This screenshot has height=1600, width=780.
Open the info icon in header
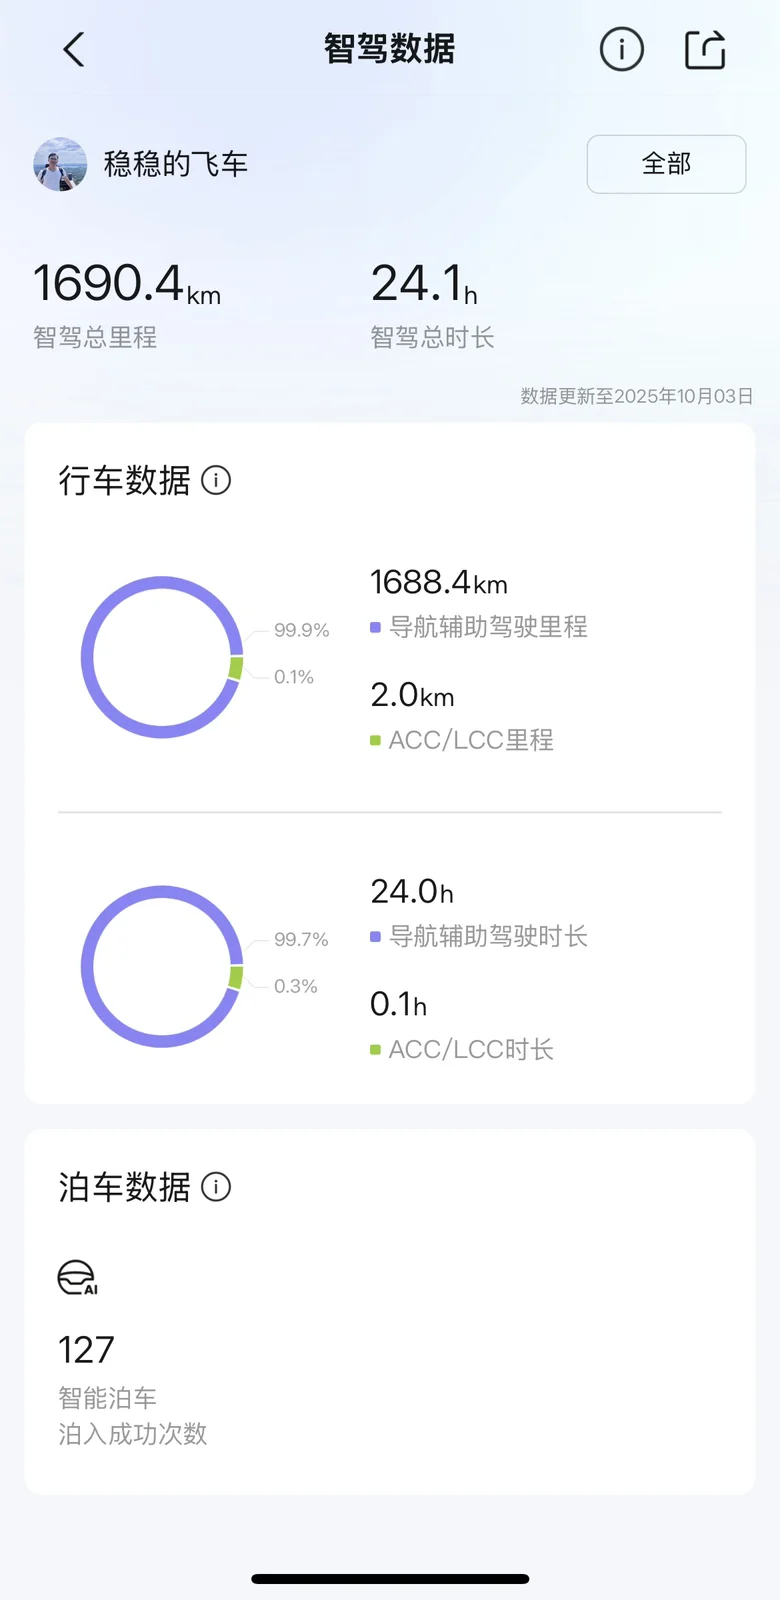click(621, 49)
